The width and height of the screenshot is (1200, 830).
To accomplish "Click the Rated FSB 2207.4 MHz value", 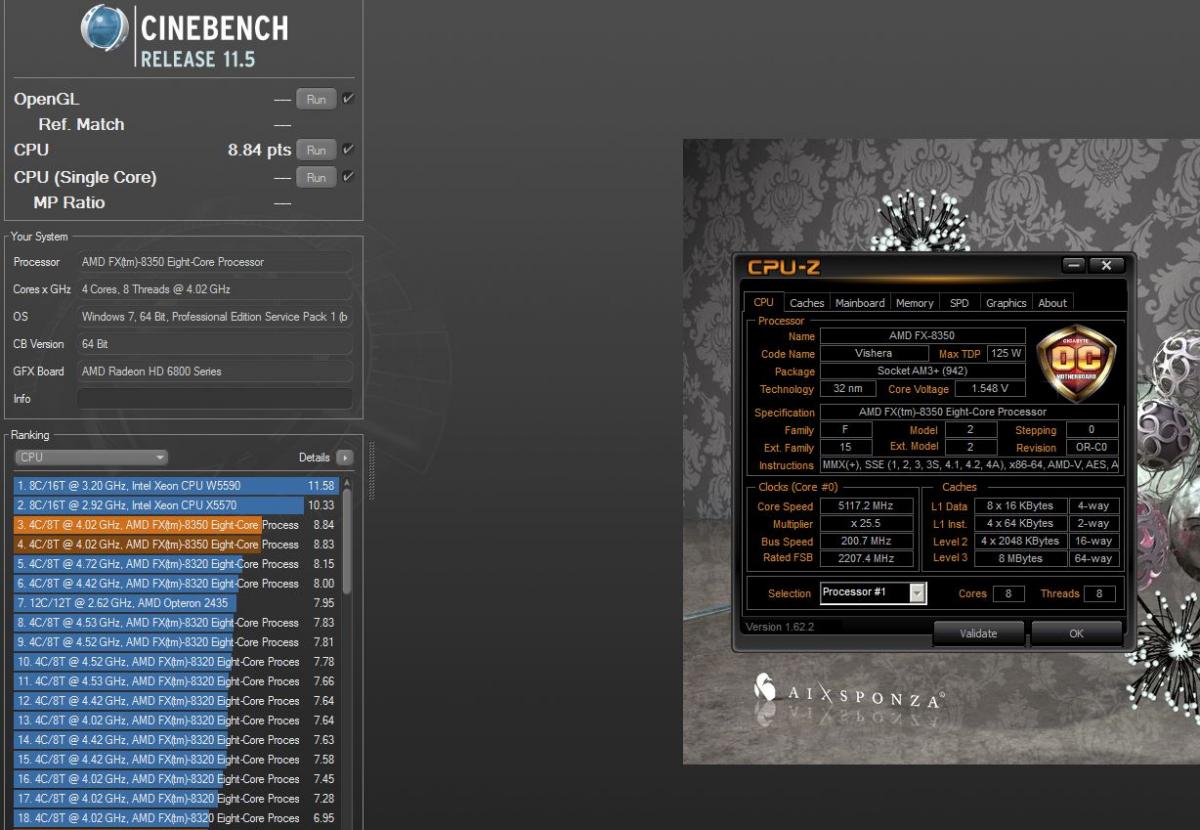I will click(866, 558).
